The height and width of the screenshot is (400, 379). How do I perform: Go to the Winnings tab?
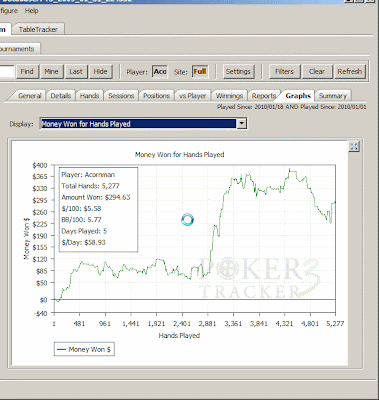229,96
